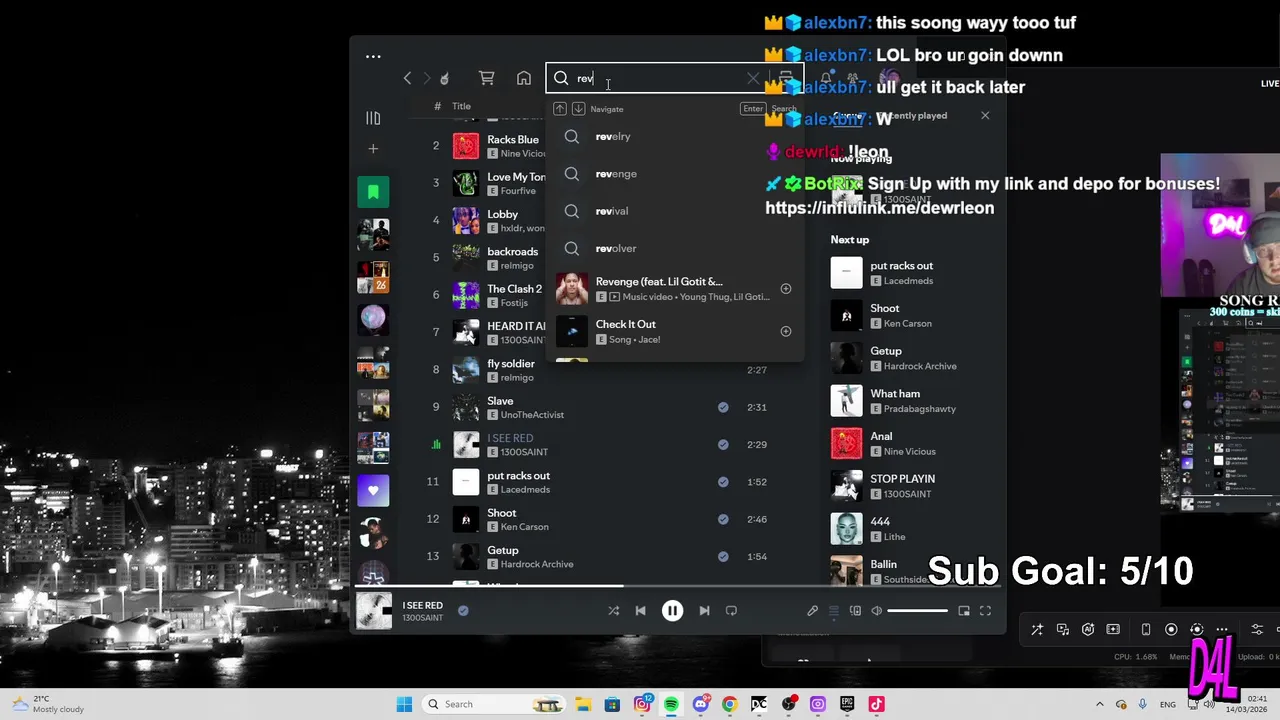Show hidden system tray icons chevron
This screenshot has width=1280, height=720.
(1100, 704)
